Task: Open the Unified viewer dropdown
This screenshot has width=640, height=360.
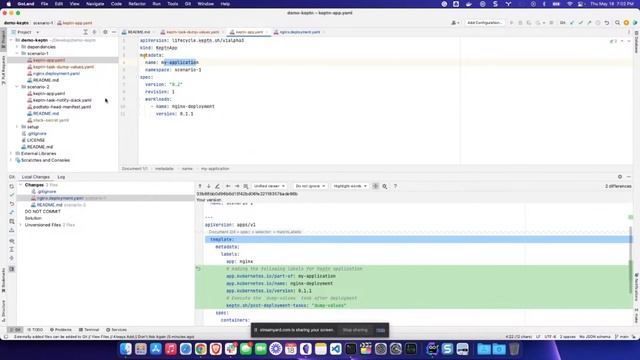Action: [x=269, y=186]
